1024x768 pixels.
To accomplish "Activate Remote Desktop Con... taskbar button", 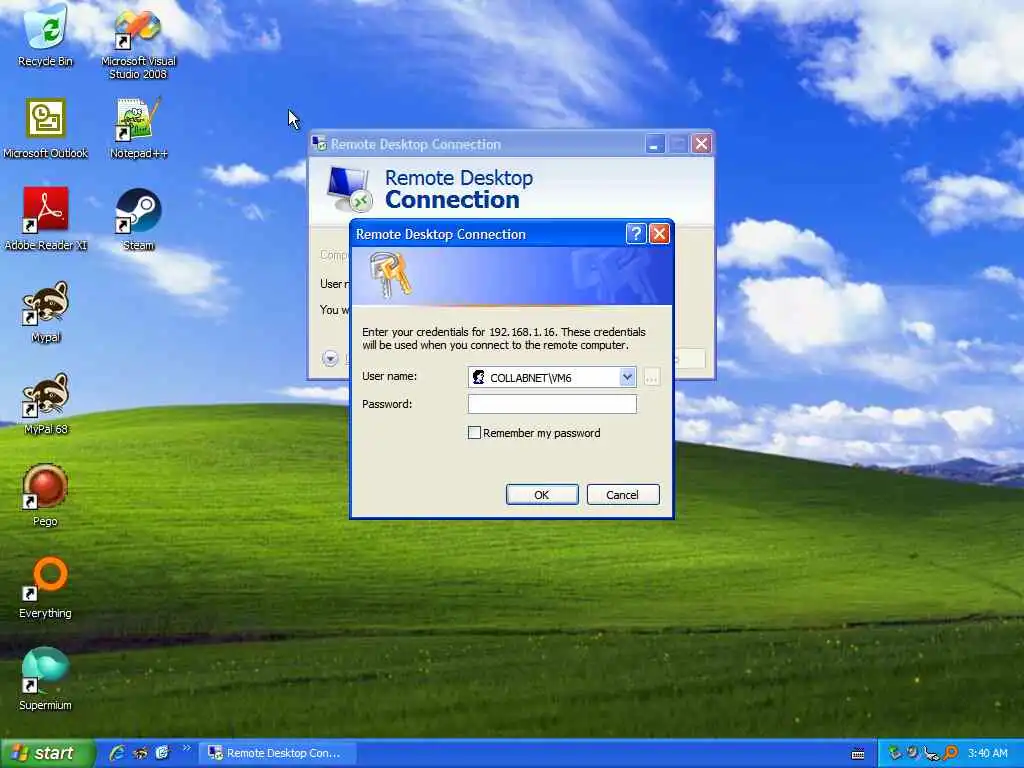I will tap(278, 753).
